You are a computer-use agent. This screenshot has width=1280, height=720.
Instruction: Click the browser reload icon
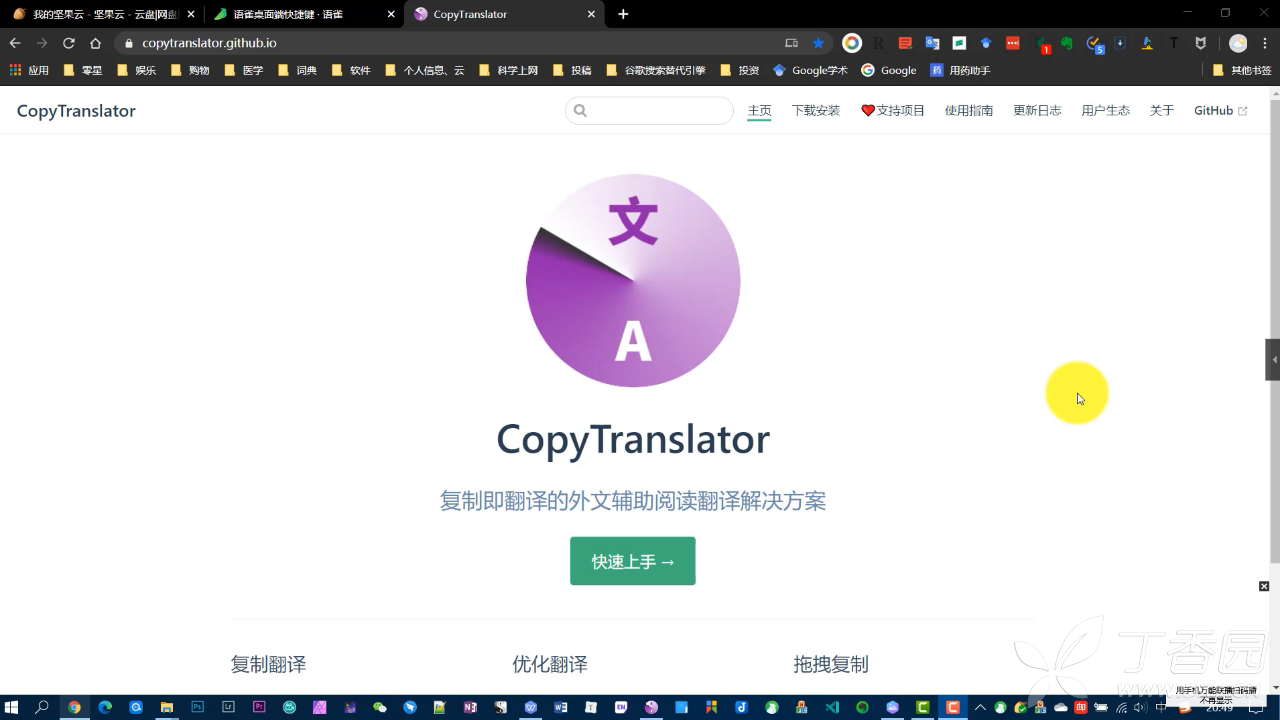pos(69,43)
